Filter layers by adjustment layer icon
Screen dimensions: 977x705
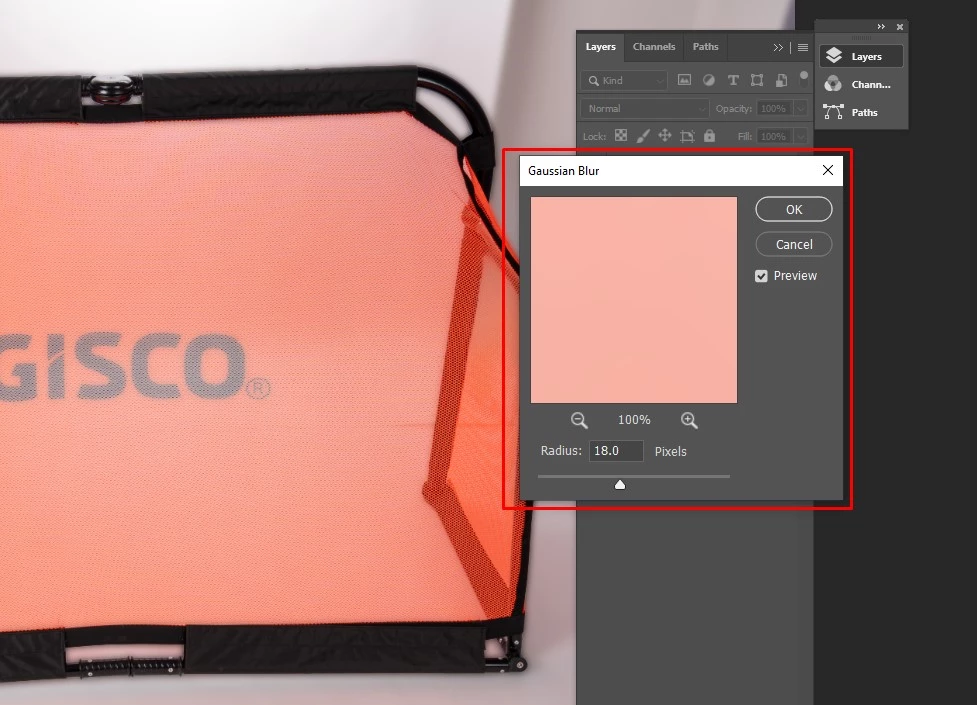click(709, 80)
